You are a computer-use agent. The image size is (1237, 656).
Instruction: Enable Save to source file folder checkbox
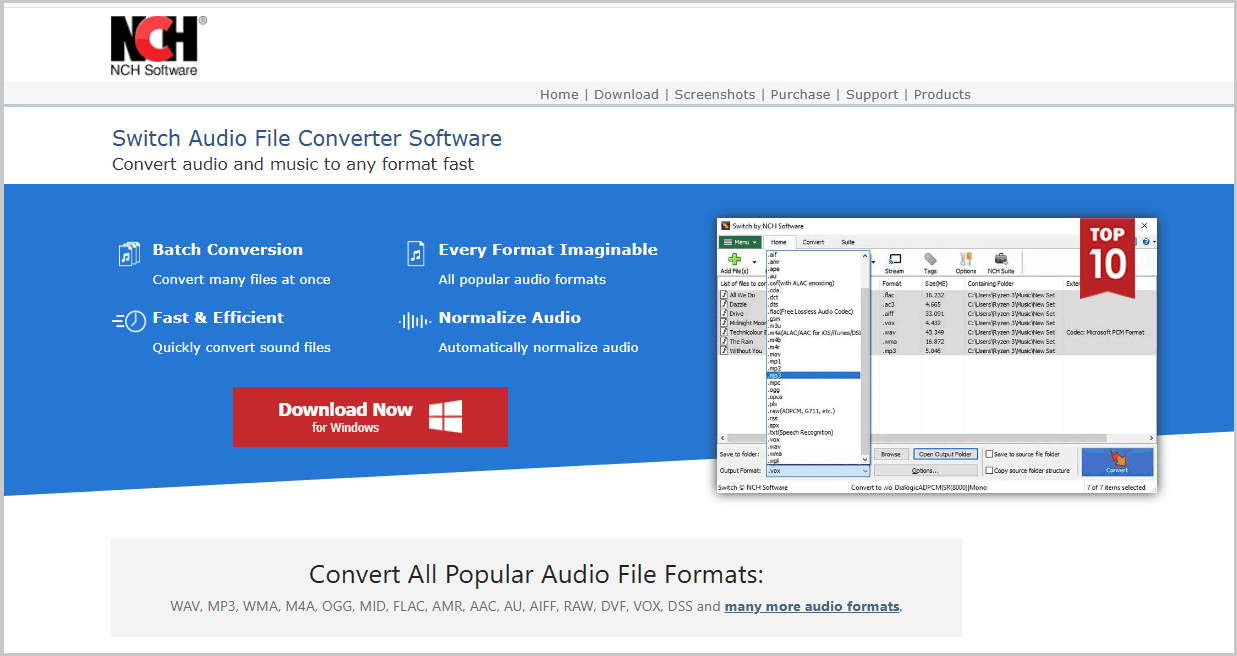[x=989, y=454]
